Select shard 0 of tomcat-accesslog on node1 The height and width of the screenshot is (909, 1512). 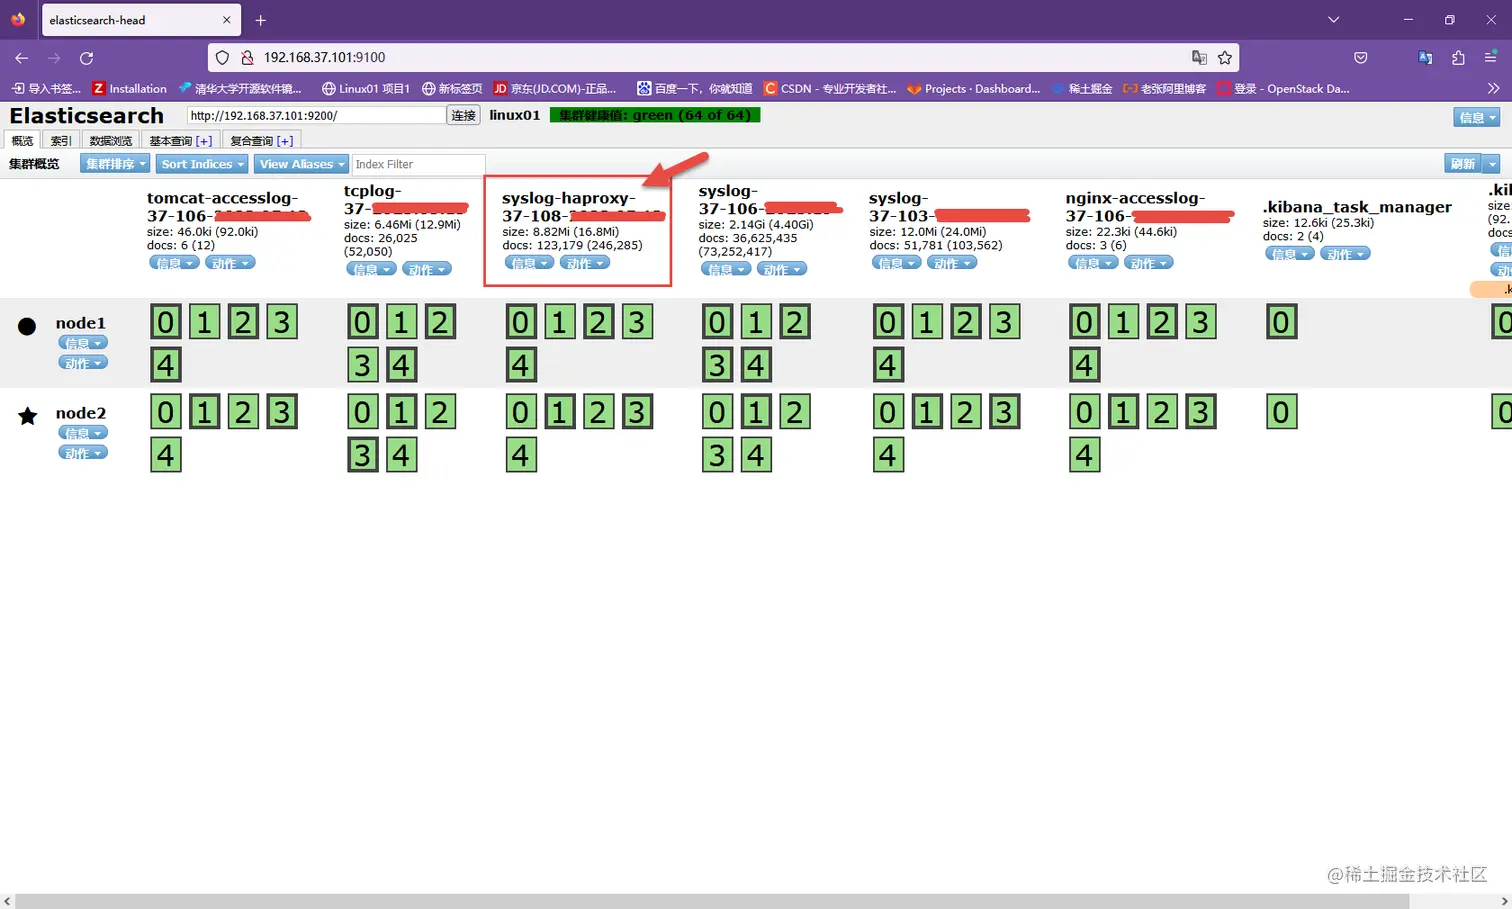(x=166, y=322)
